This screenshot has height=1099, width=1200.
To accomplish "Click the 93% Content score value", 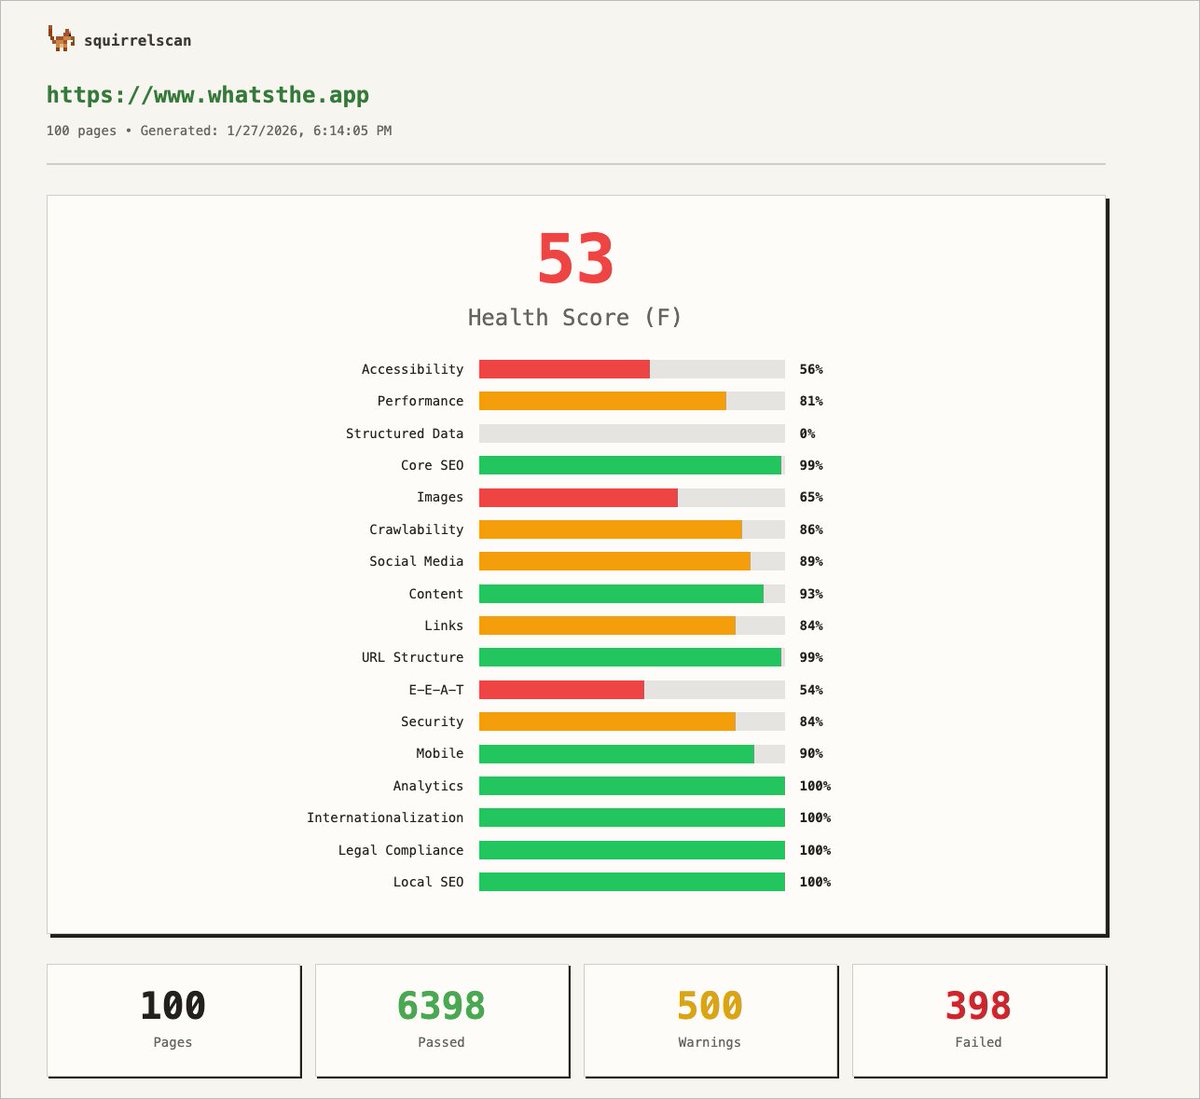I will coord(811,593).
